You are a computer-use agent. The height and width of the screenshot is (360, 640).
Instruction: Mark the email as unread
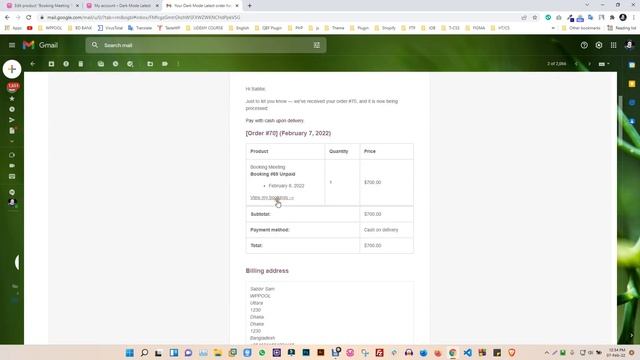100,64
